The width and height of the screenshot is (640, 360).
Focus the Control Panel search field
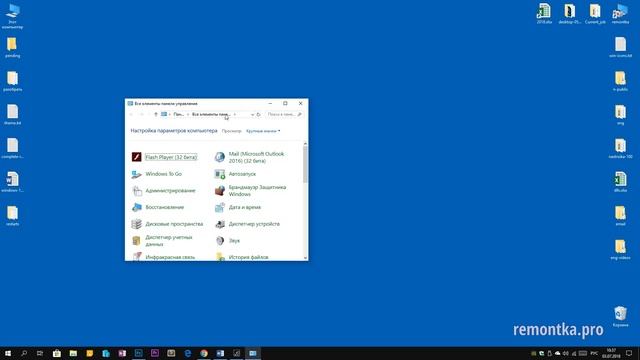(284, 115)
